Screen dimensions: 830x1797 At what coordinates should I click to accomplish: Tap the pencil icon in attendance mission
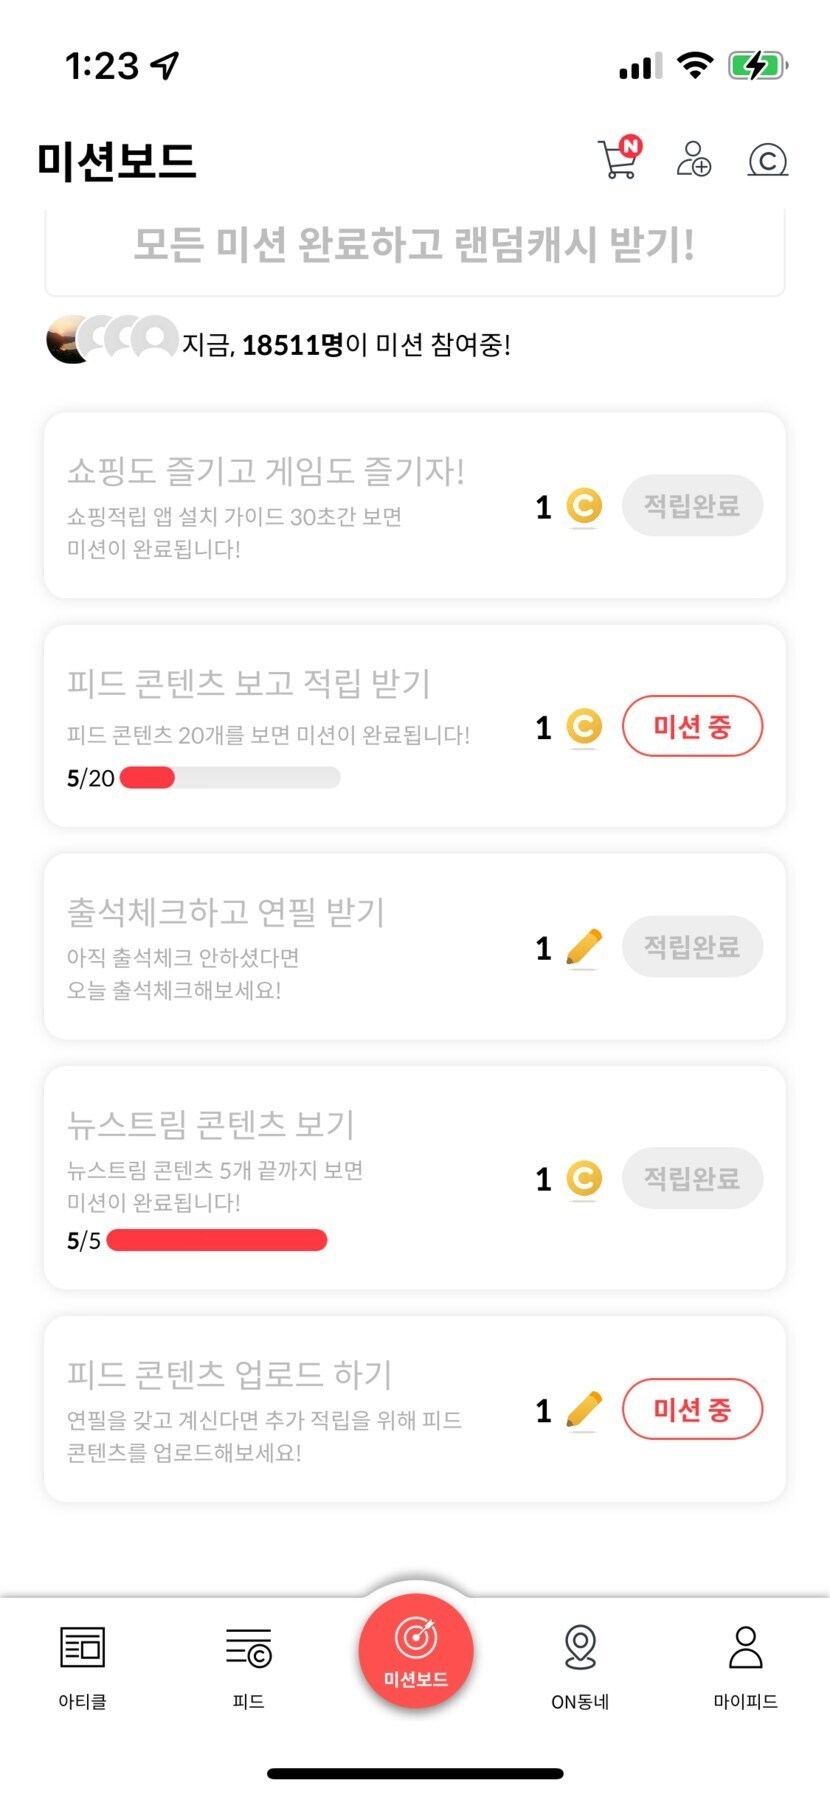coord(584,947)
